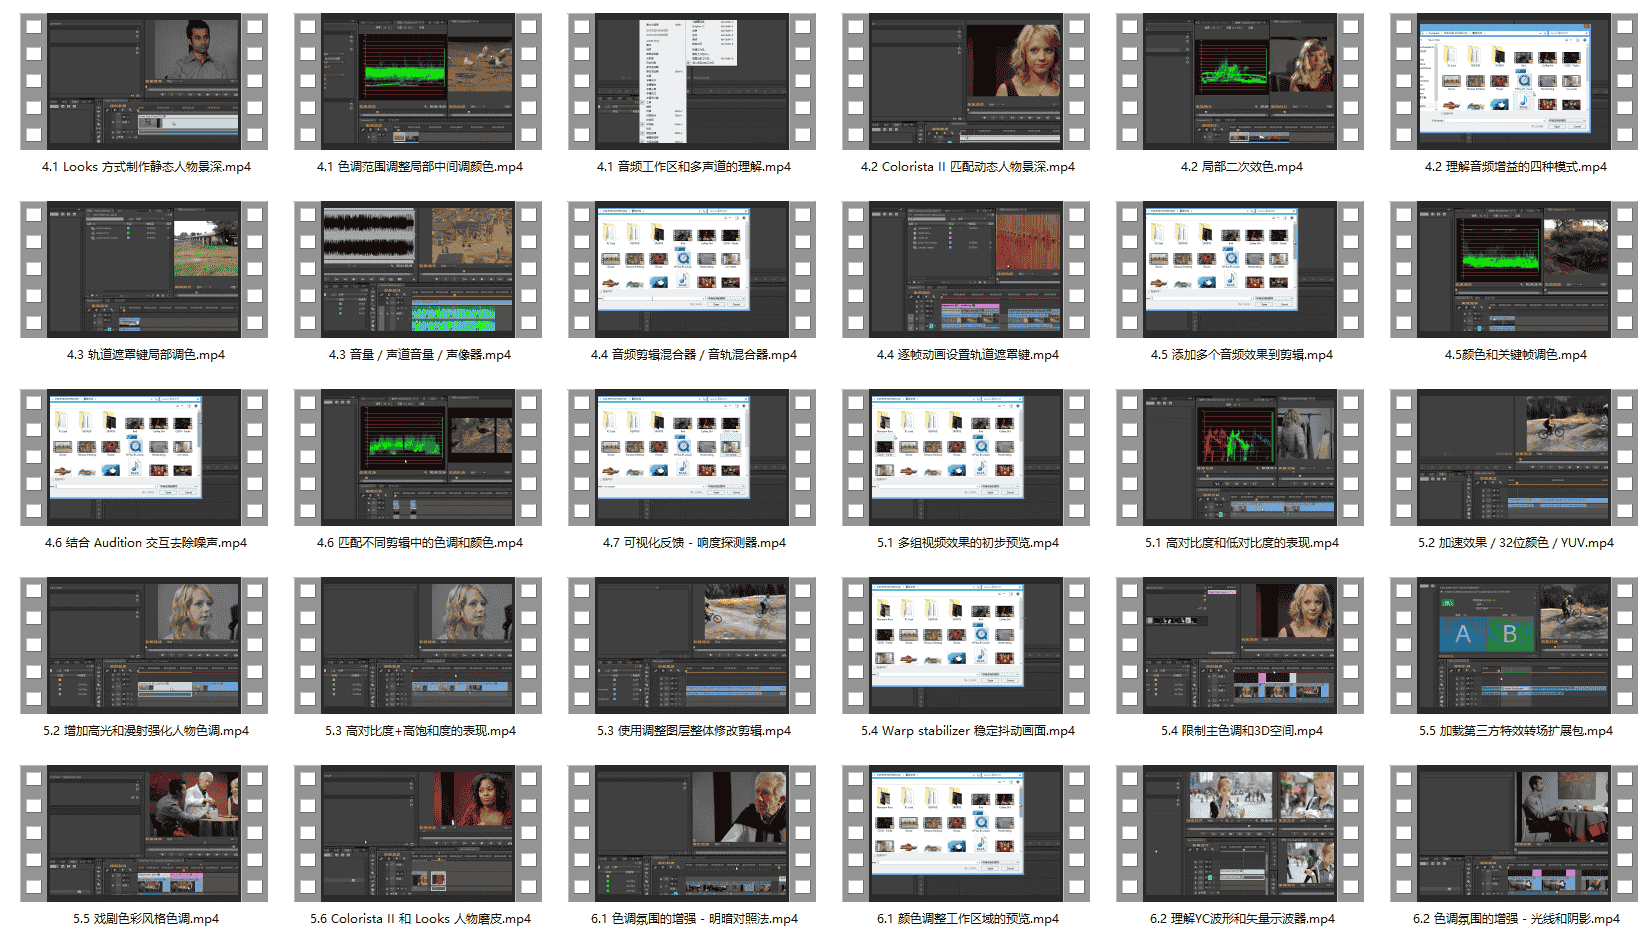Select thumbnail 5.2 增加高光和漫射强化人物色调
Screen dimensions: 1652x929
tap(144, 645)
